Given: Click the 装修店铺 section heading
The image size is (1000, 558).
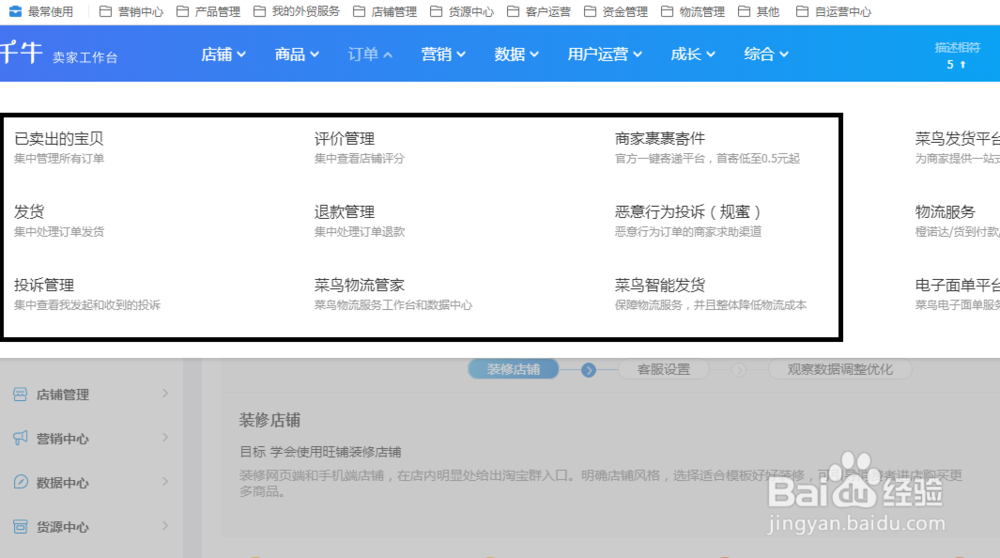Looking at the screenshot, I should point(269,420).
